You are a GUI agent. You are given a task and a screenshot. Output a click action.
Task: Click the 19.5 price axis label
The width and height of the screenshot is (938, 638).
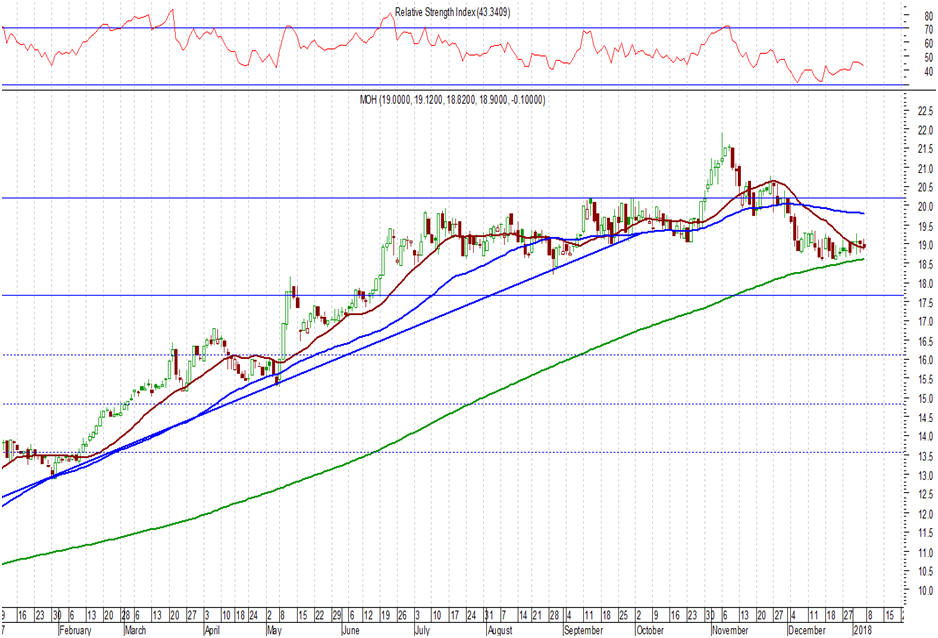click(925, 226)
